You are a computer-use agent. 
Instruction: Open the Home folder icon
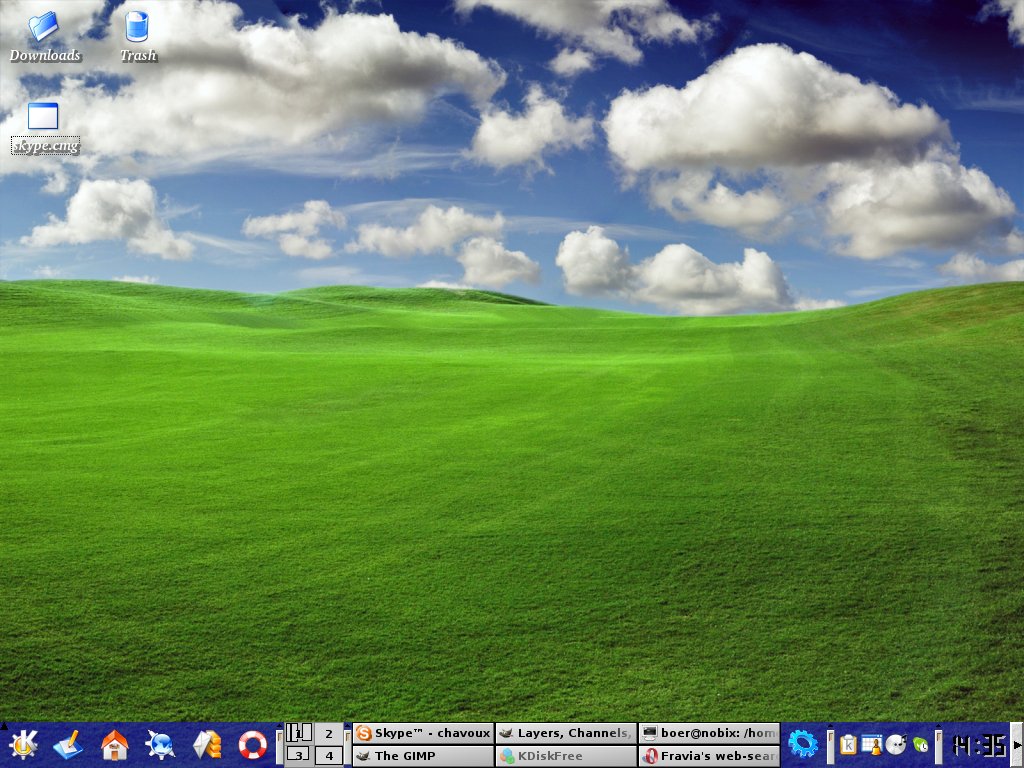click(x=115, y=745)
